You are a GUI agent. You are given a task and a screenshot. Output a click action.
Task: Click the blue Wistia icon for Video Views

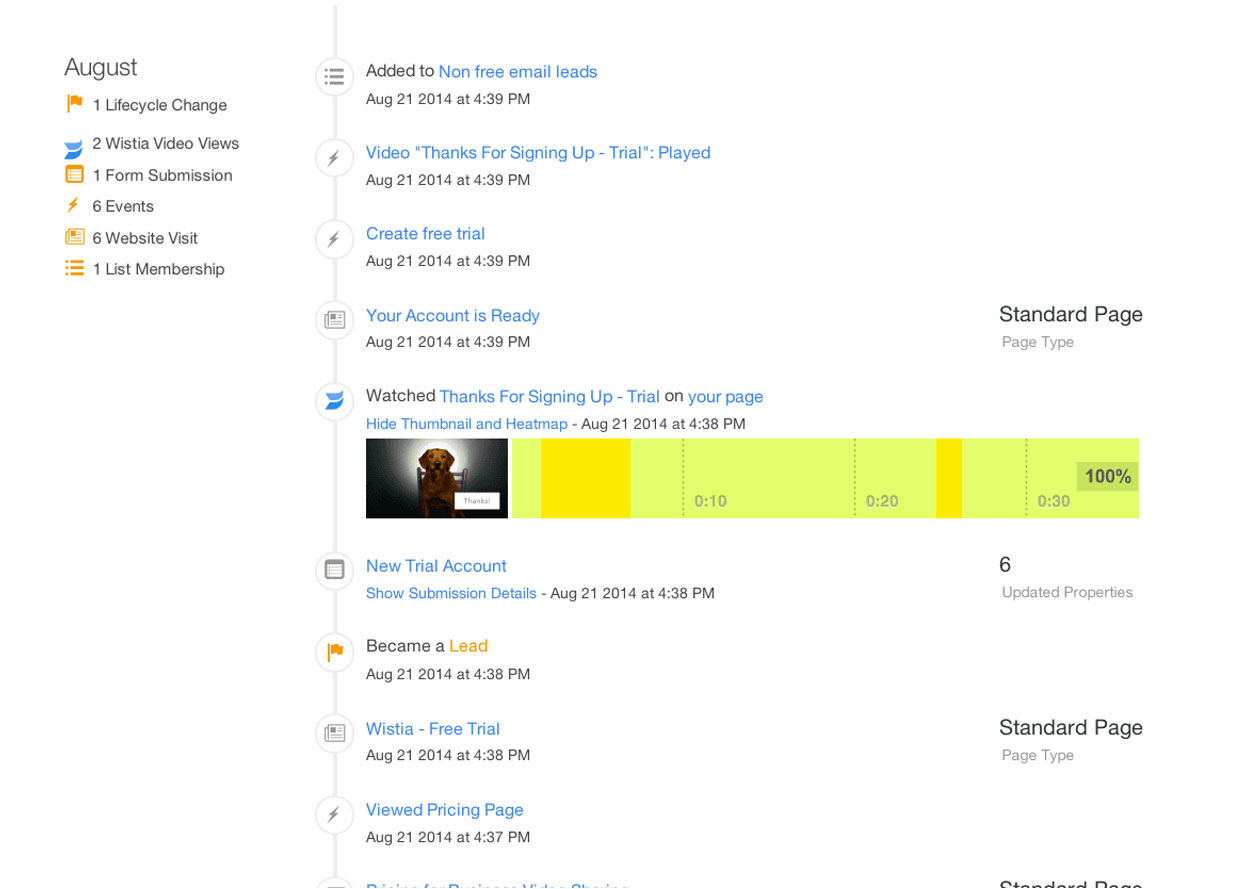[74, 150]
